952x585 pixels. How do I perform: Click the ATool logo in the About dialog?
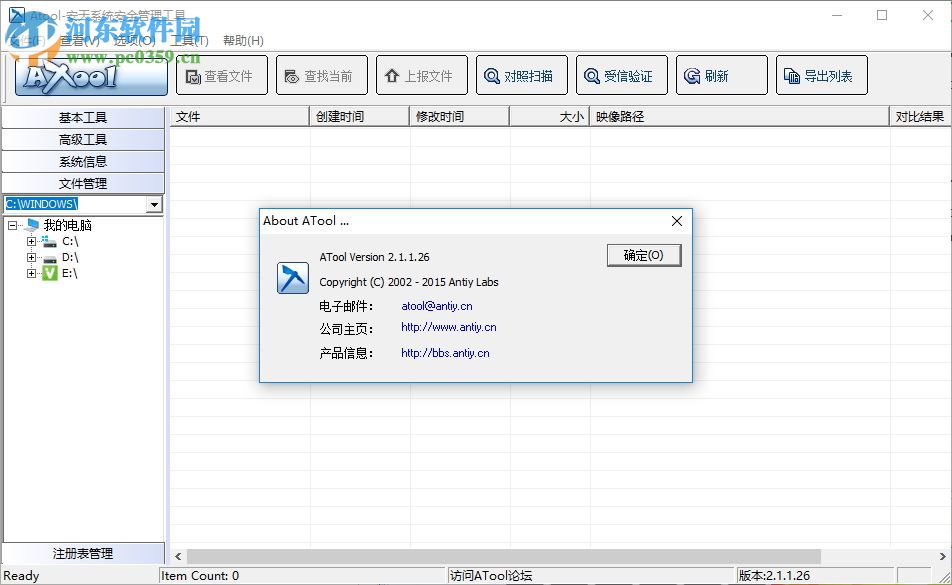tap(292, 278)
